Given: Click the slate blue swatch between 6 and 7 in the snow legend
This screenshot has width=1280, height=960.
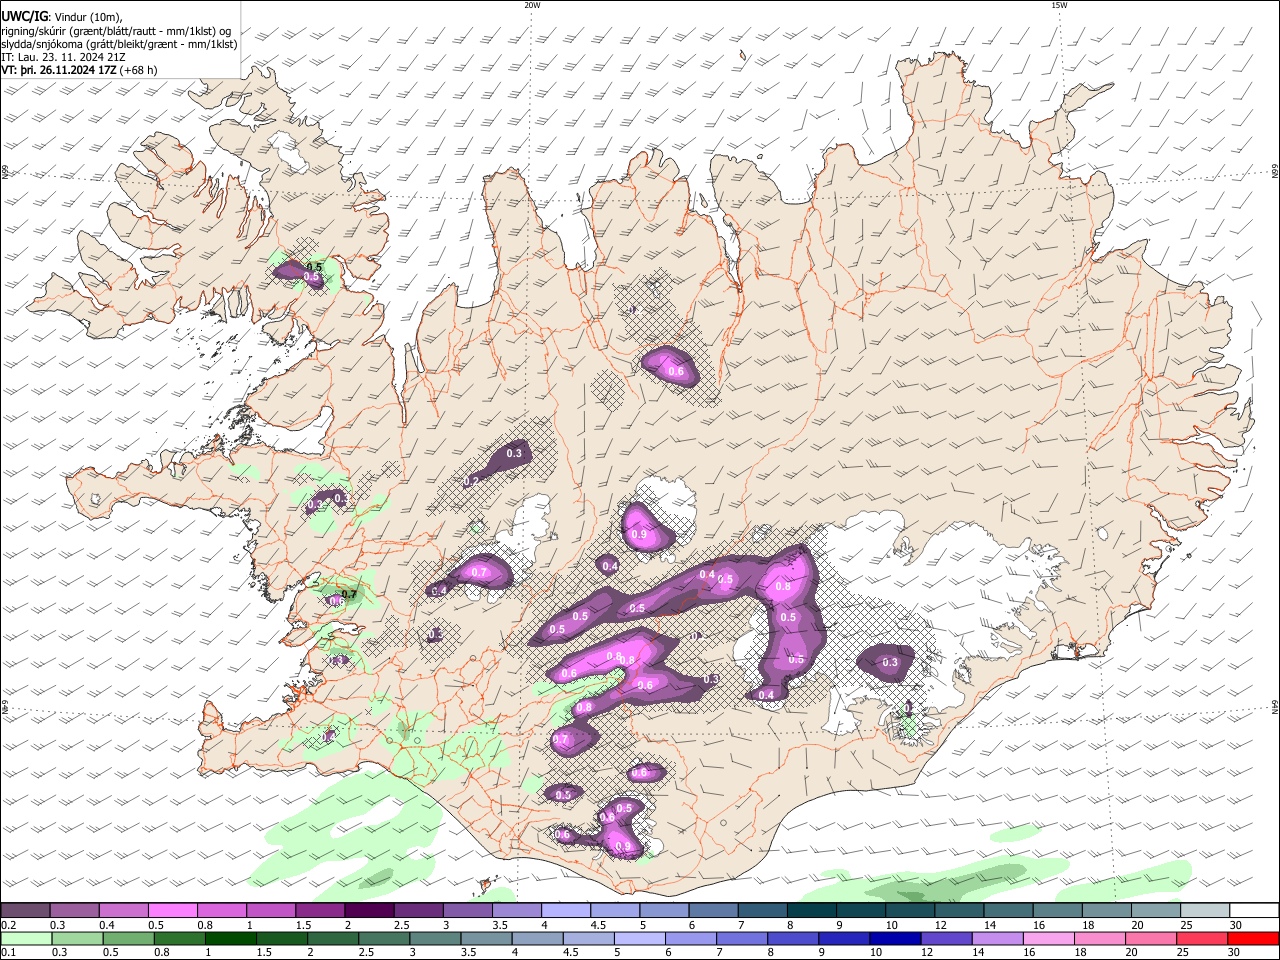Looking at the screenshot, I should pos(712,911).
